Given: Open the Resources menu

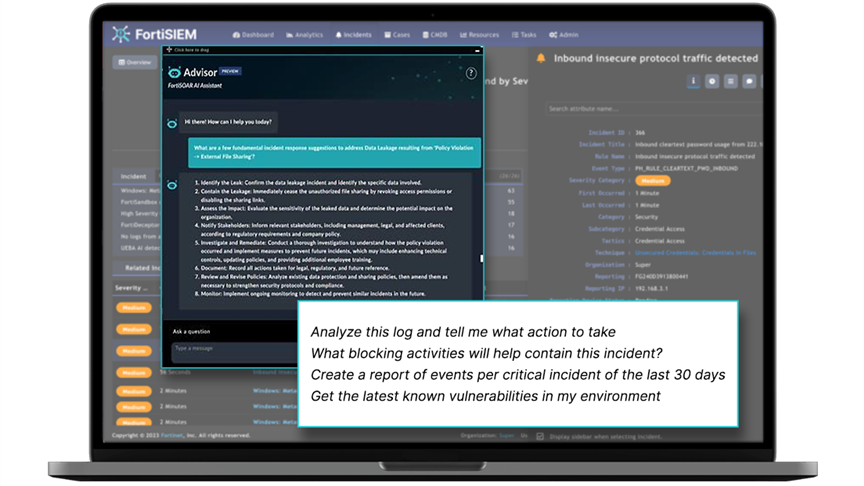Looking at the screenshot, I should click(x=479, y=35).
